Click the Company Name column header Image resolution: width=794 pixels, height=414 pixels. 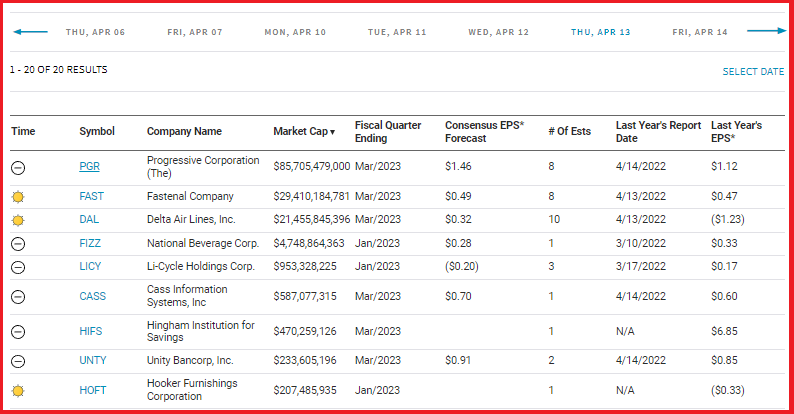pos(184,132)
